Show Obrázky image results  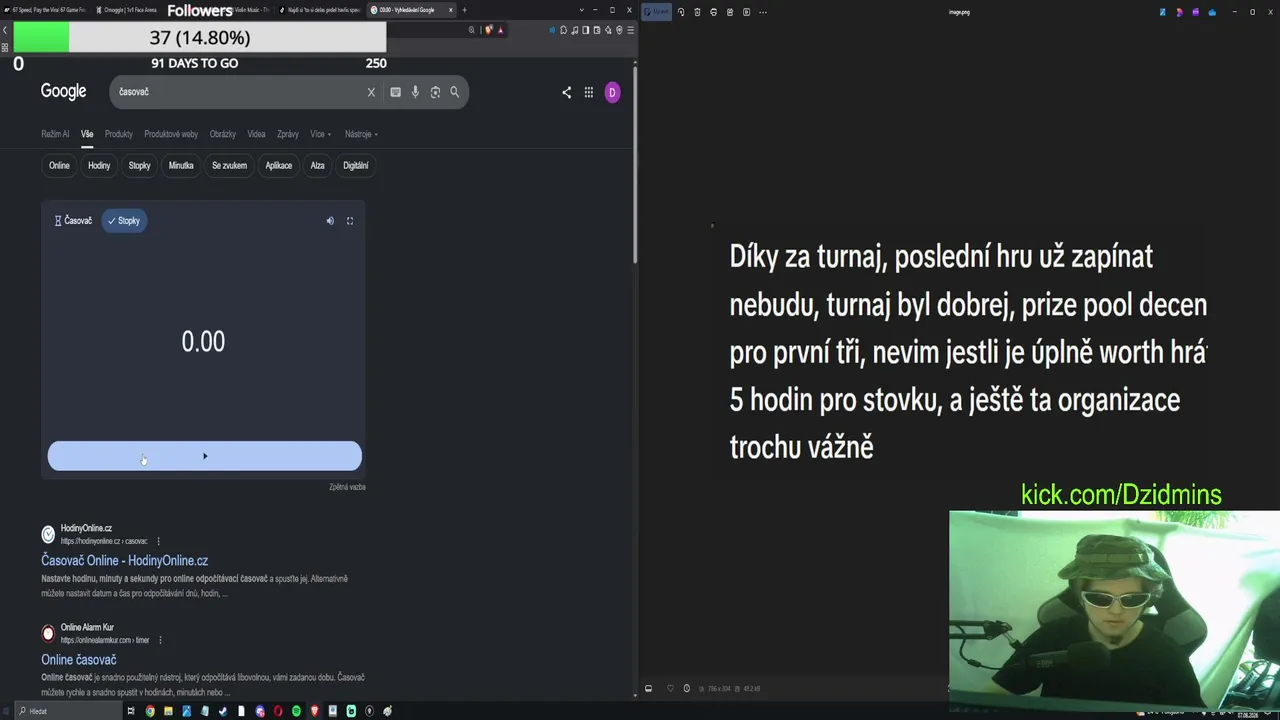(x=223, y=134)
